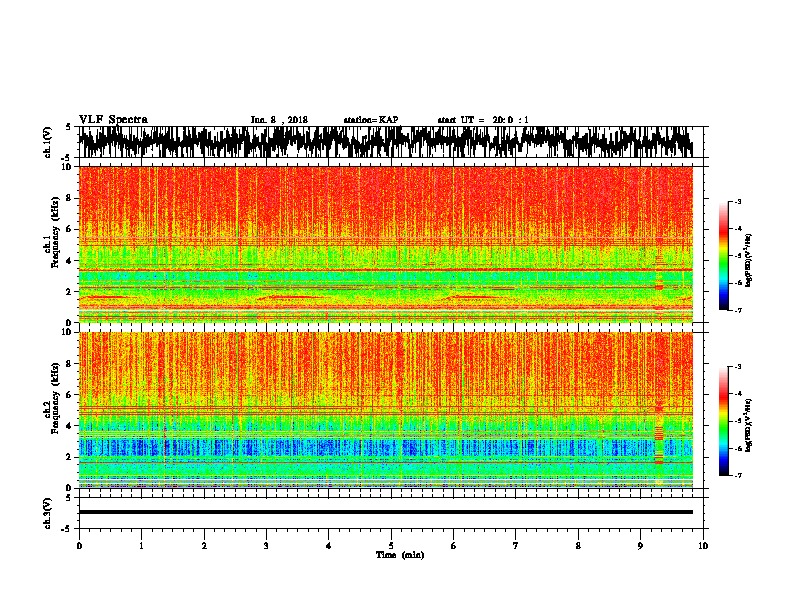The height and width of the screenshot is (612, 792).
Task: Click the 4 kHz tick on ch.1 frequency axis
Action: (x=70, y=261)
